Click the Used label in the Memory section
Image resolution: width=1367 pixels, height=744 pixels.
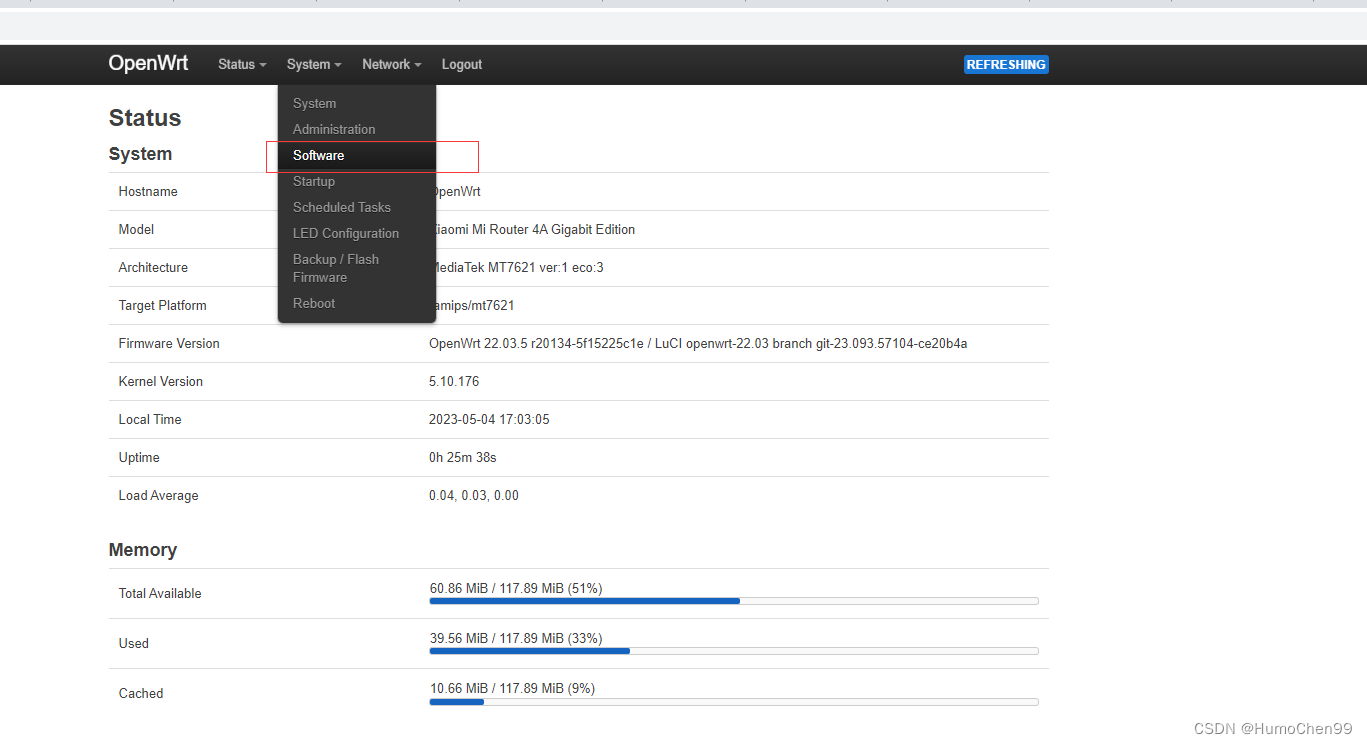tap(134, 643)
